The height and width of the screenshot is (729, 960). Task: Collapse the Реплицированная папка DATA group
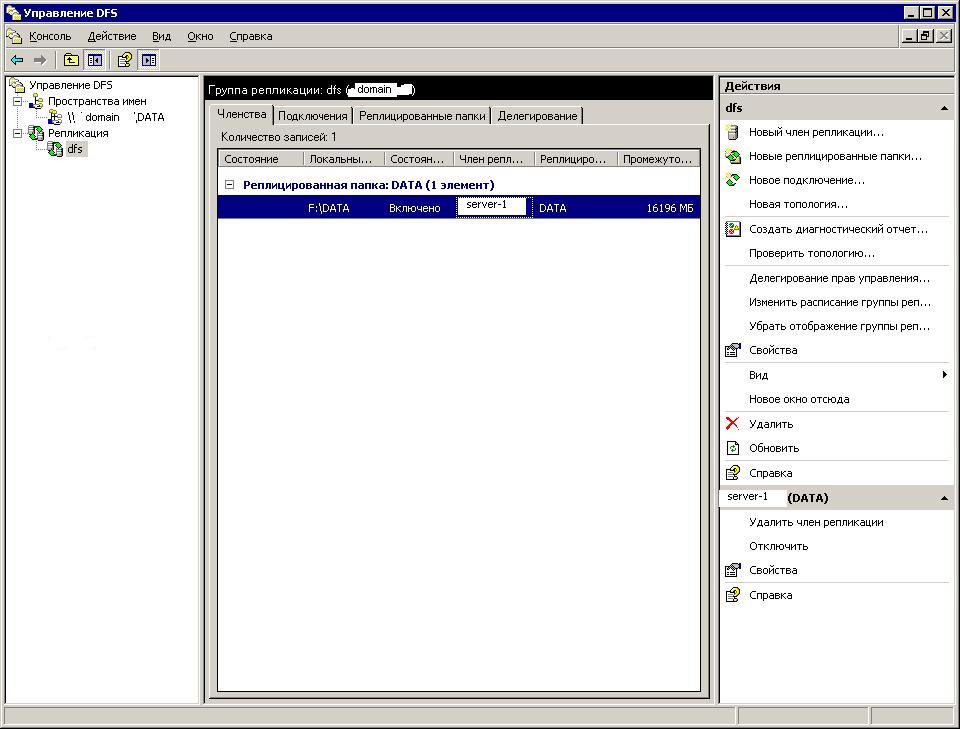pyautogui.click(x=230, y=184)
